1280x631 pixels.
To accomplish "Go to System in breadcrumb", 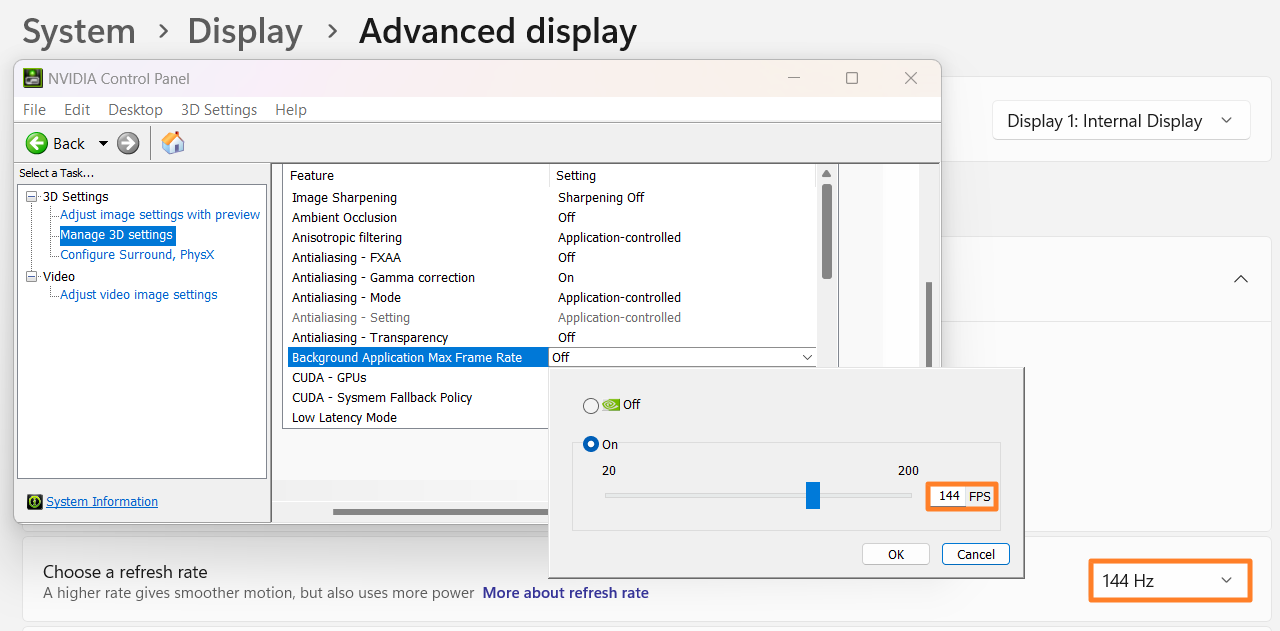I will tap(79, 32).
